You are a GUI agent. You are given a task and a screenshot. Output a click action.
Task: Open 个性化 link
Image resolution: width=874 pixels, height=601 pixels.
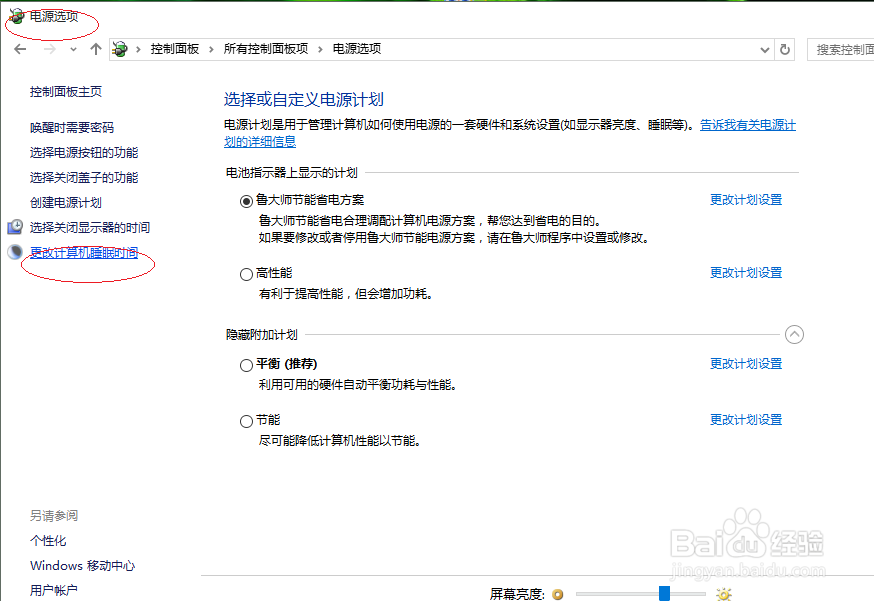48,541
